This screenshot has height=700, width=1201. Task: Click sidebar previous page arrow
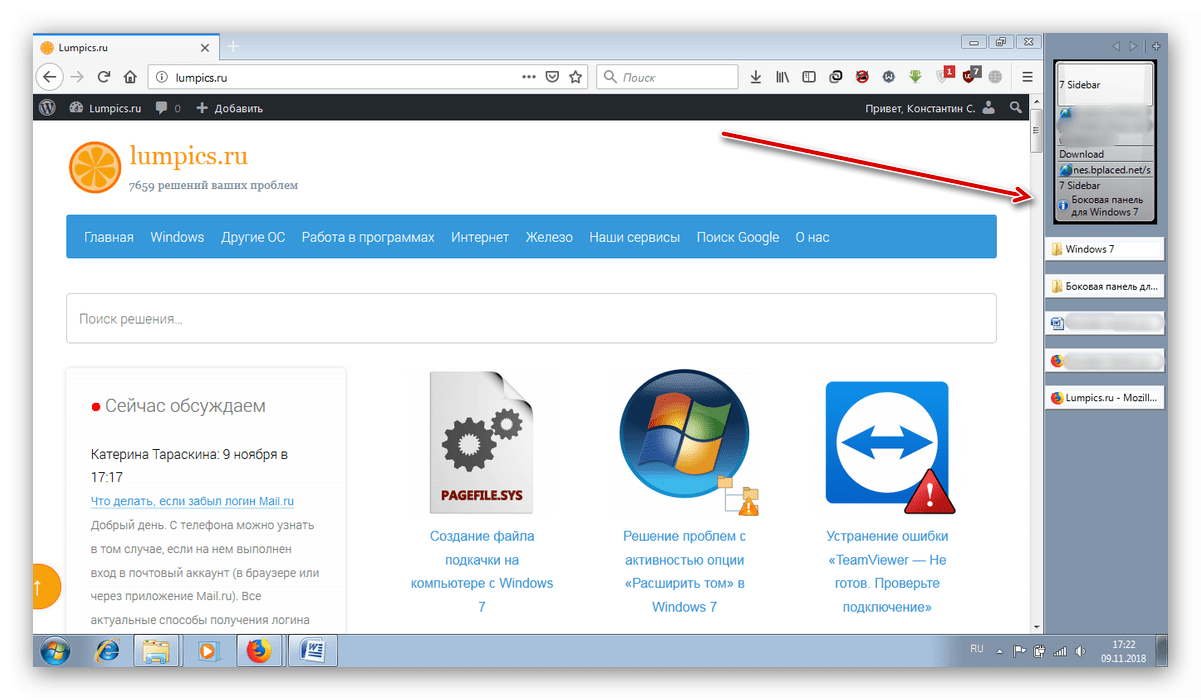(x=1117, y=46)
